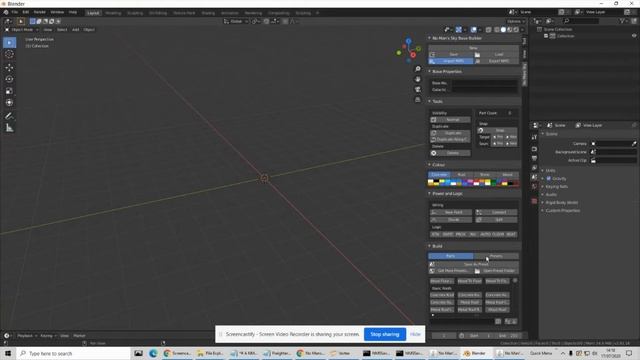Activate the Scale tool

9,91
